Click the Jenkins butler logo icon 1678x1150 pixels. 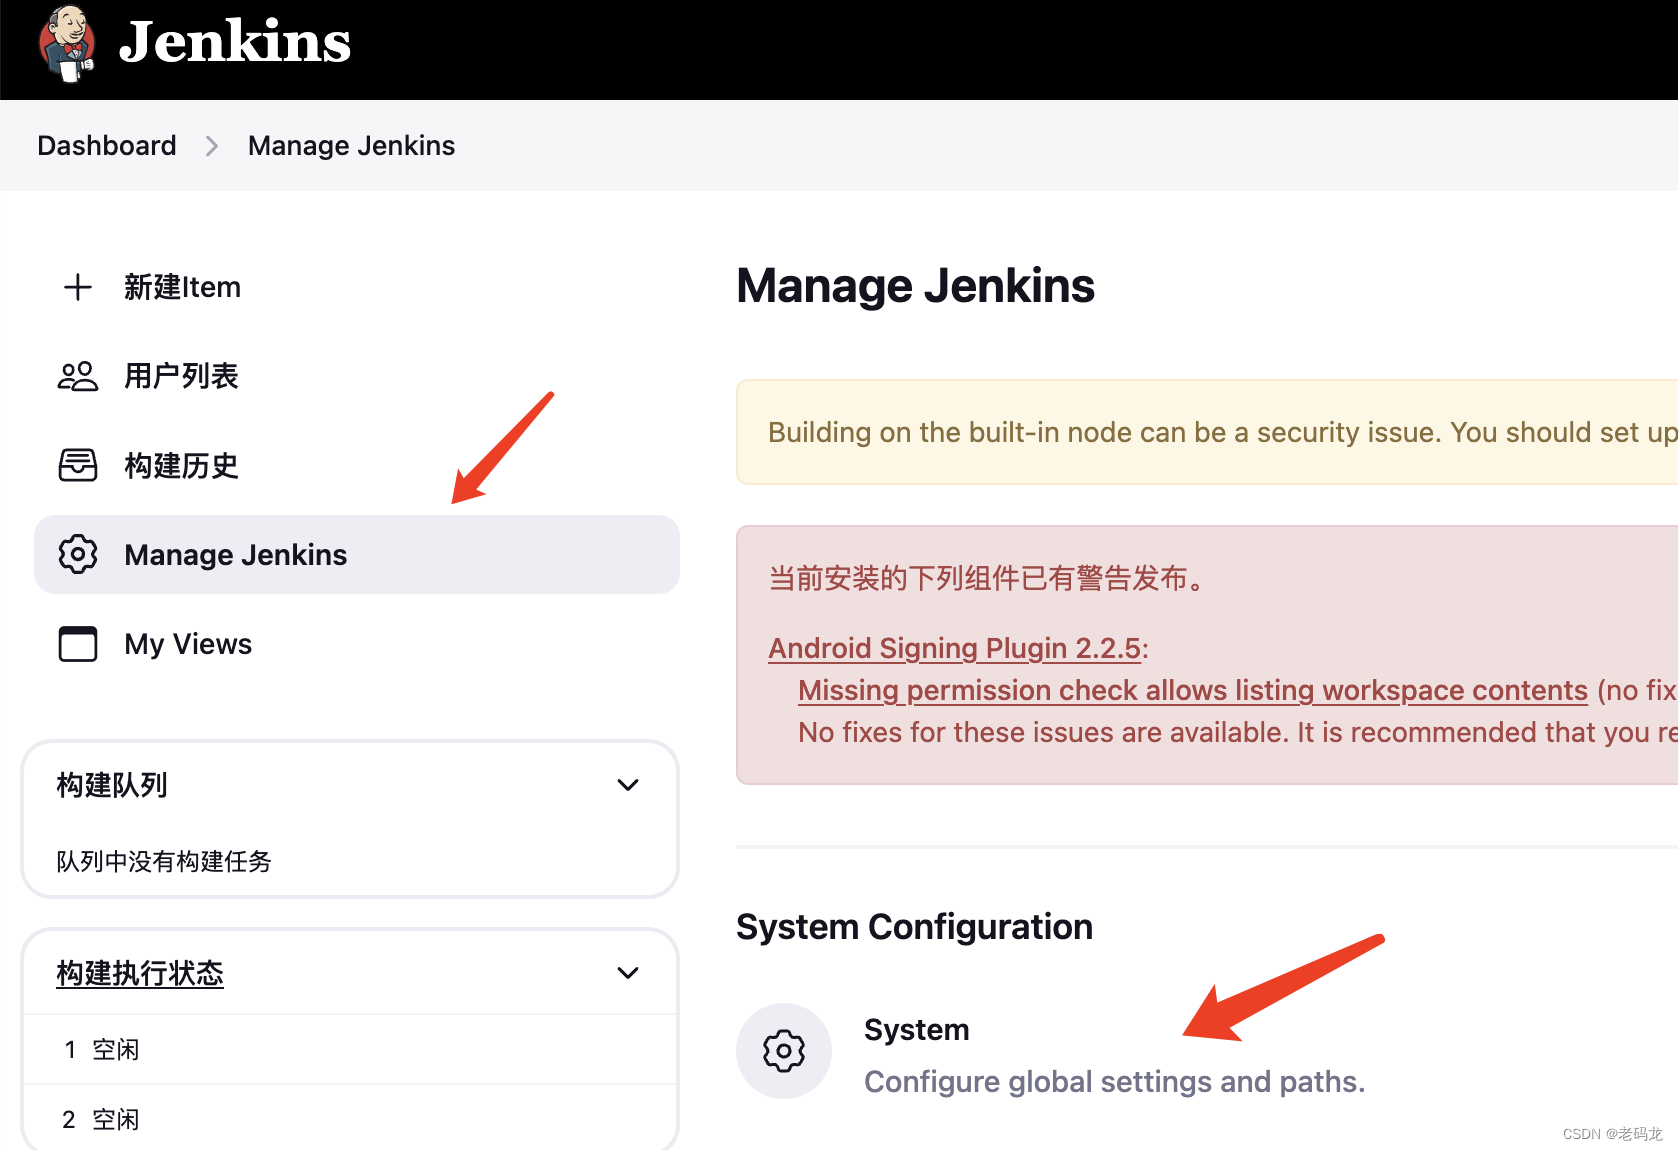(67, 44)
